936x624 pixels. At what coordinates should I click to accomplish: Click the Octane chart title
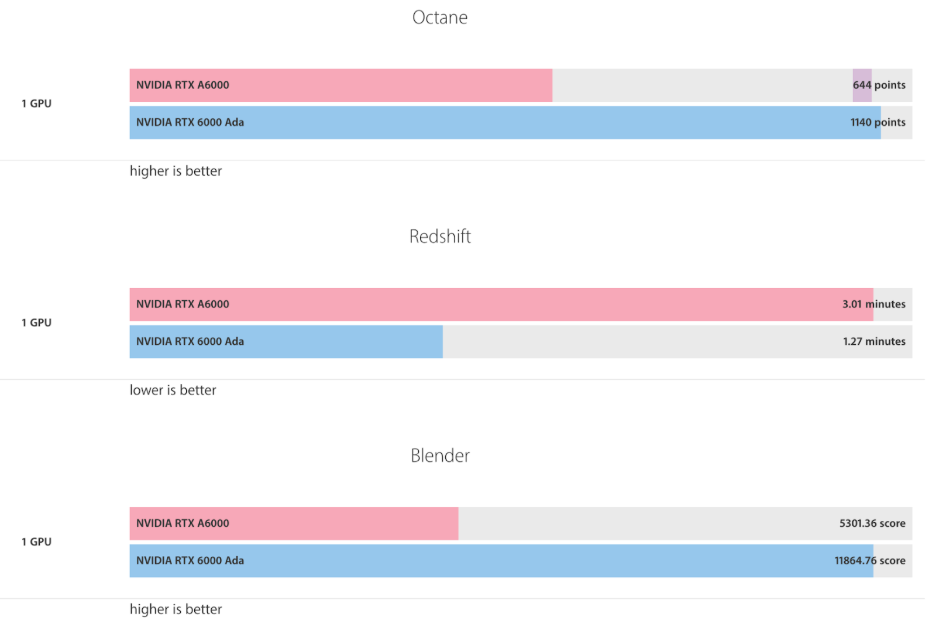click(x=440, y=18)
